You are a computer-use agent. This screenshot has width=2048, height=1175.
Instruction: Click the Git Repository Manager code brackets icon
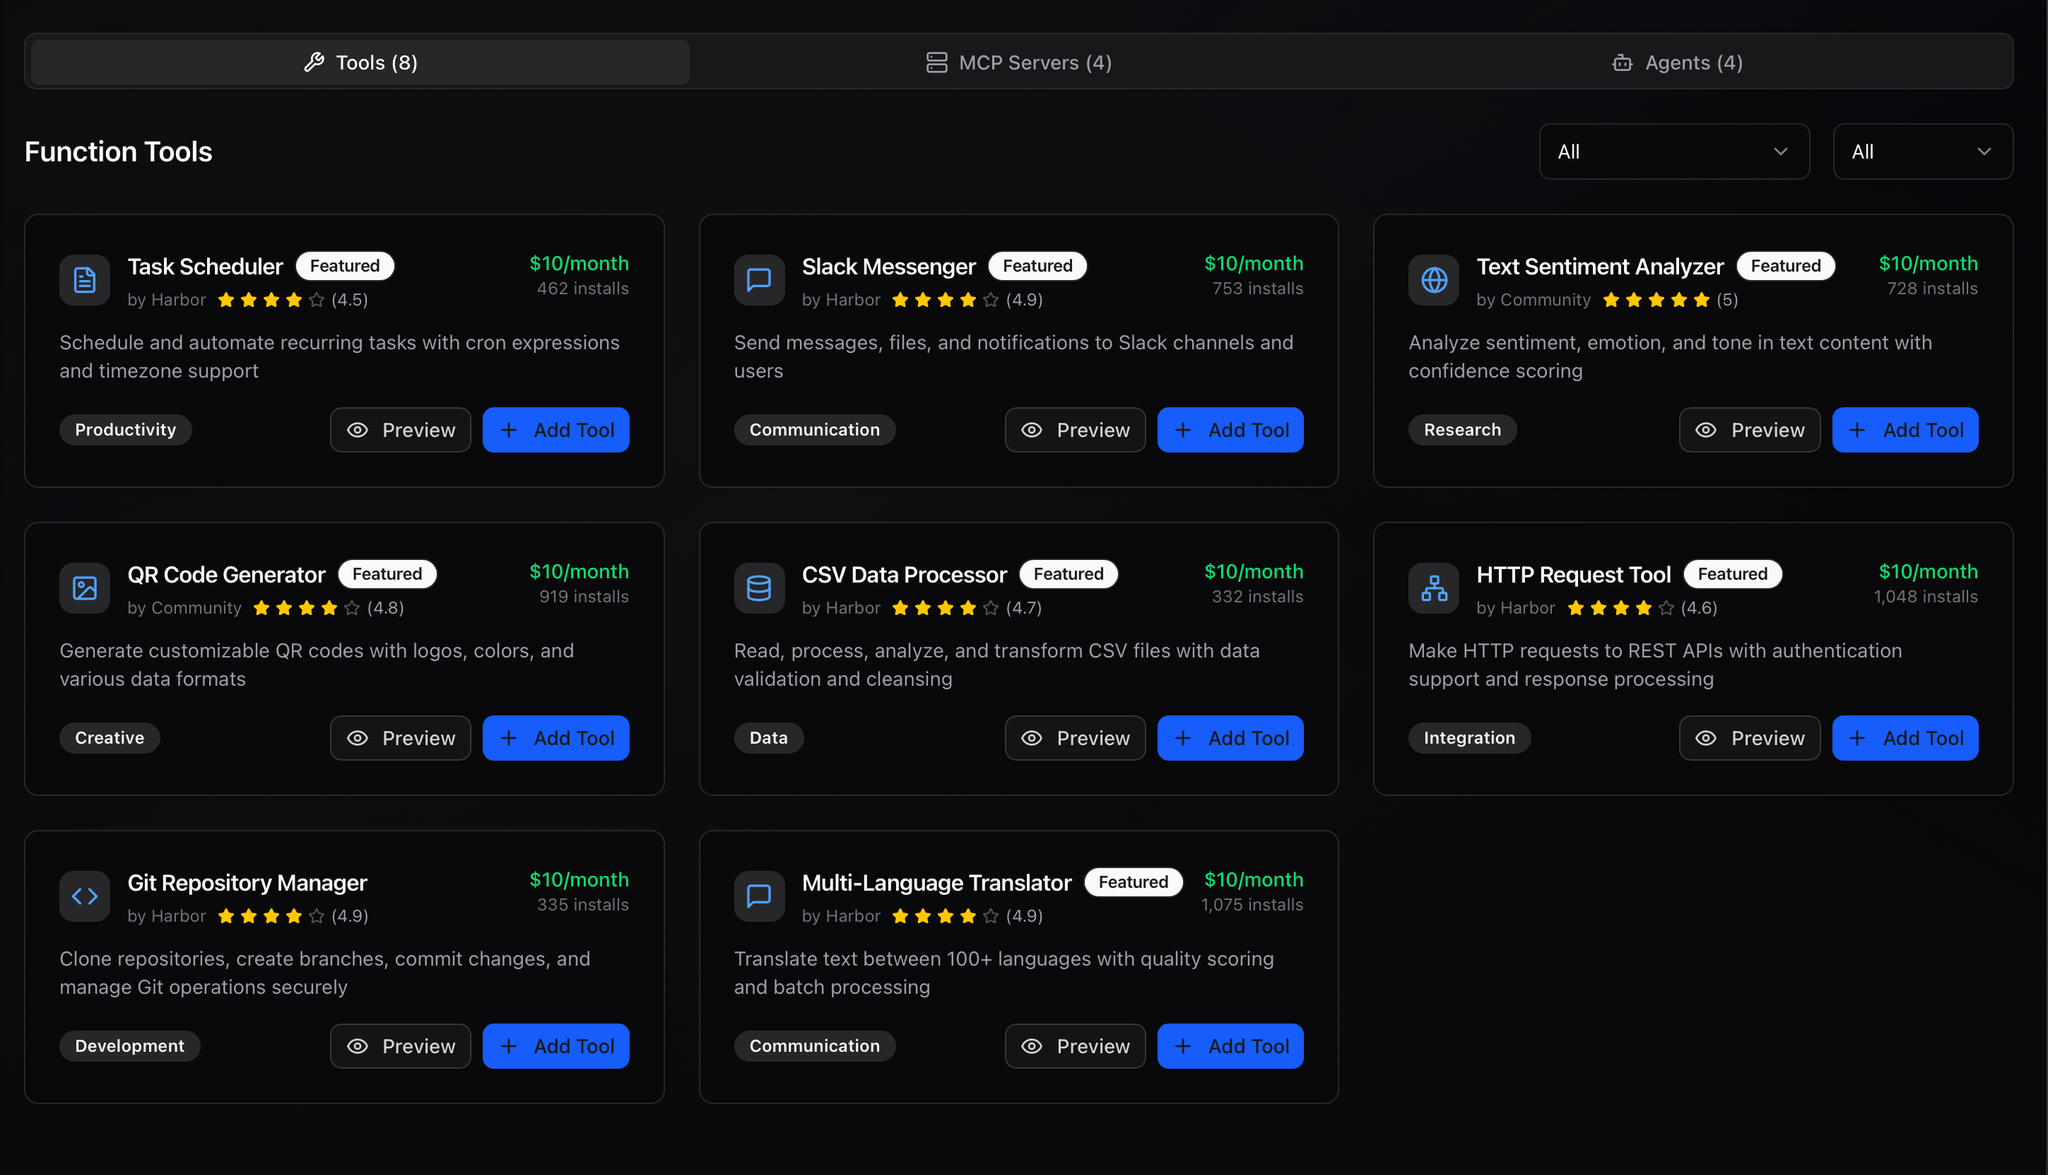click(85, 896)
